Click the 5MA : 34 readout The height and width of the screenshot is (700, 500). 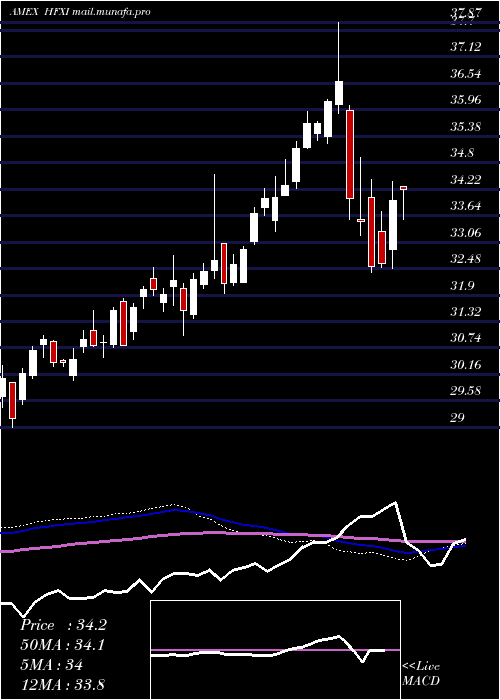[x=51, y=665]
